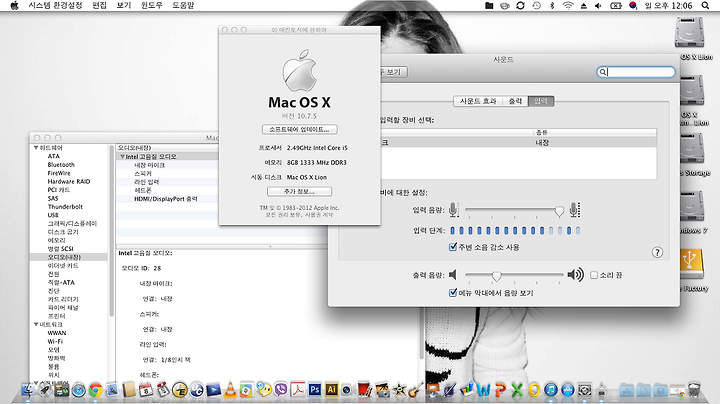Launch Google Chrome from the dock
This screenshot has height=404, width=720.
coord(96,390)
